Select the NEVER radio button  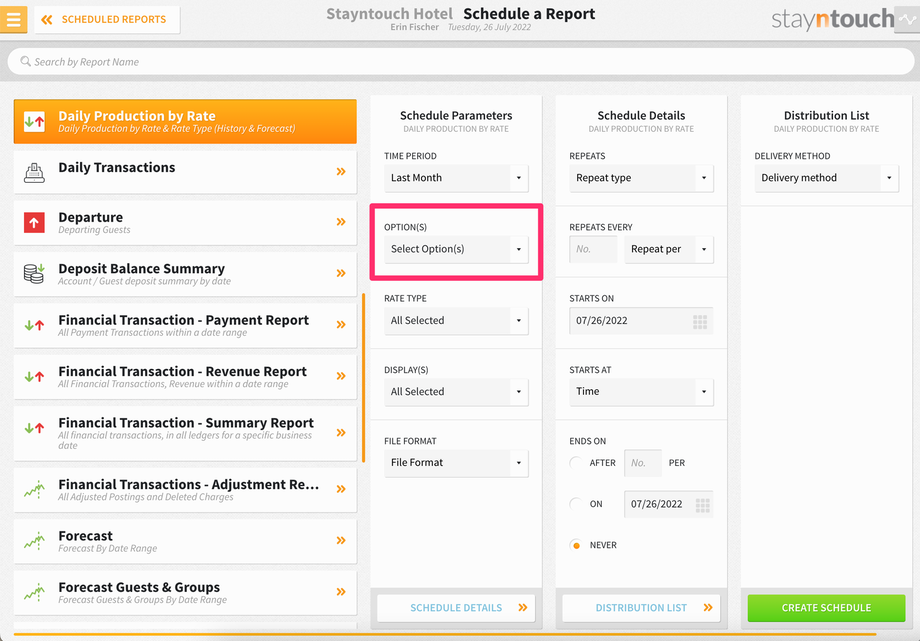tap(576, 545)
